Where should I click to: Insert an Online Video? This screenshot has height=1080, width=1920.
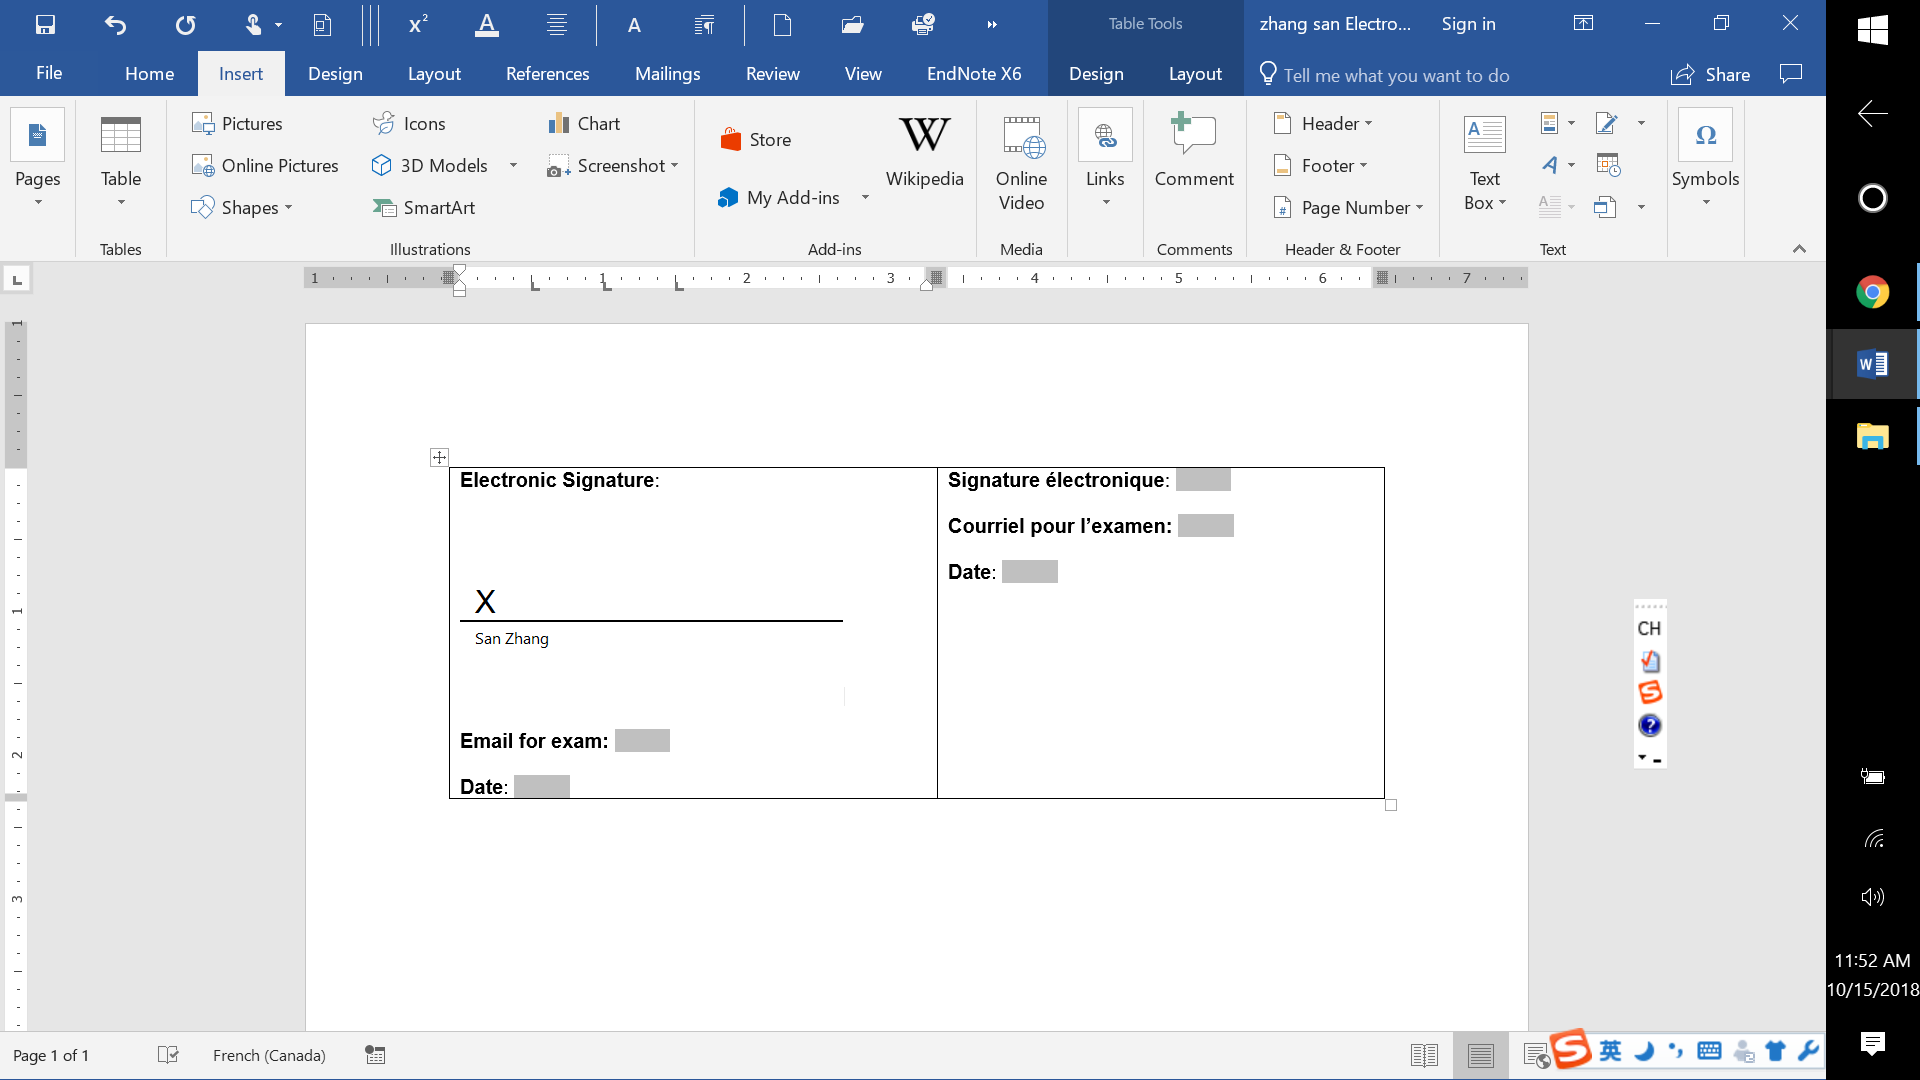pyautogui.click(x=1021, y=162)
